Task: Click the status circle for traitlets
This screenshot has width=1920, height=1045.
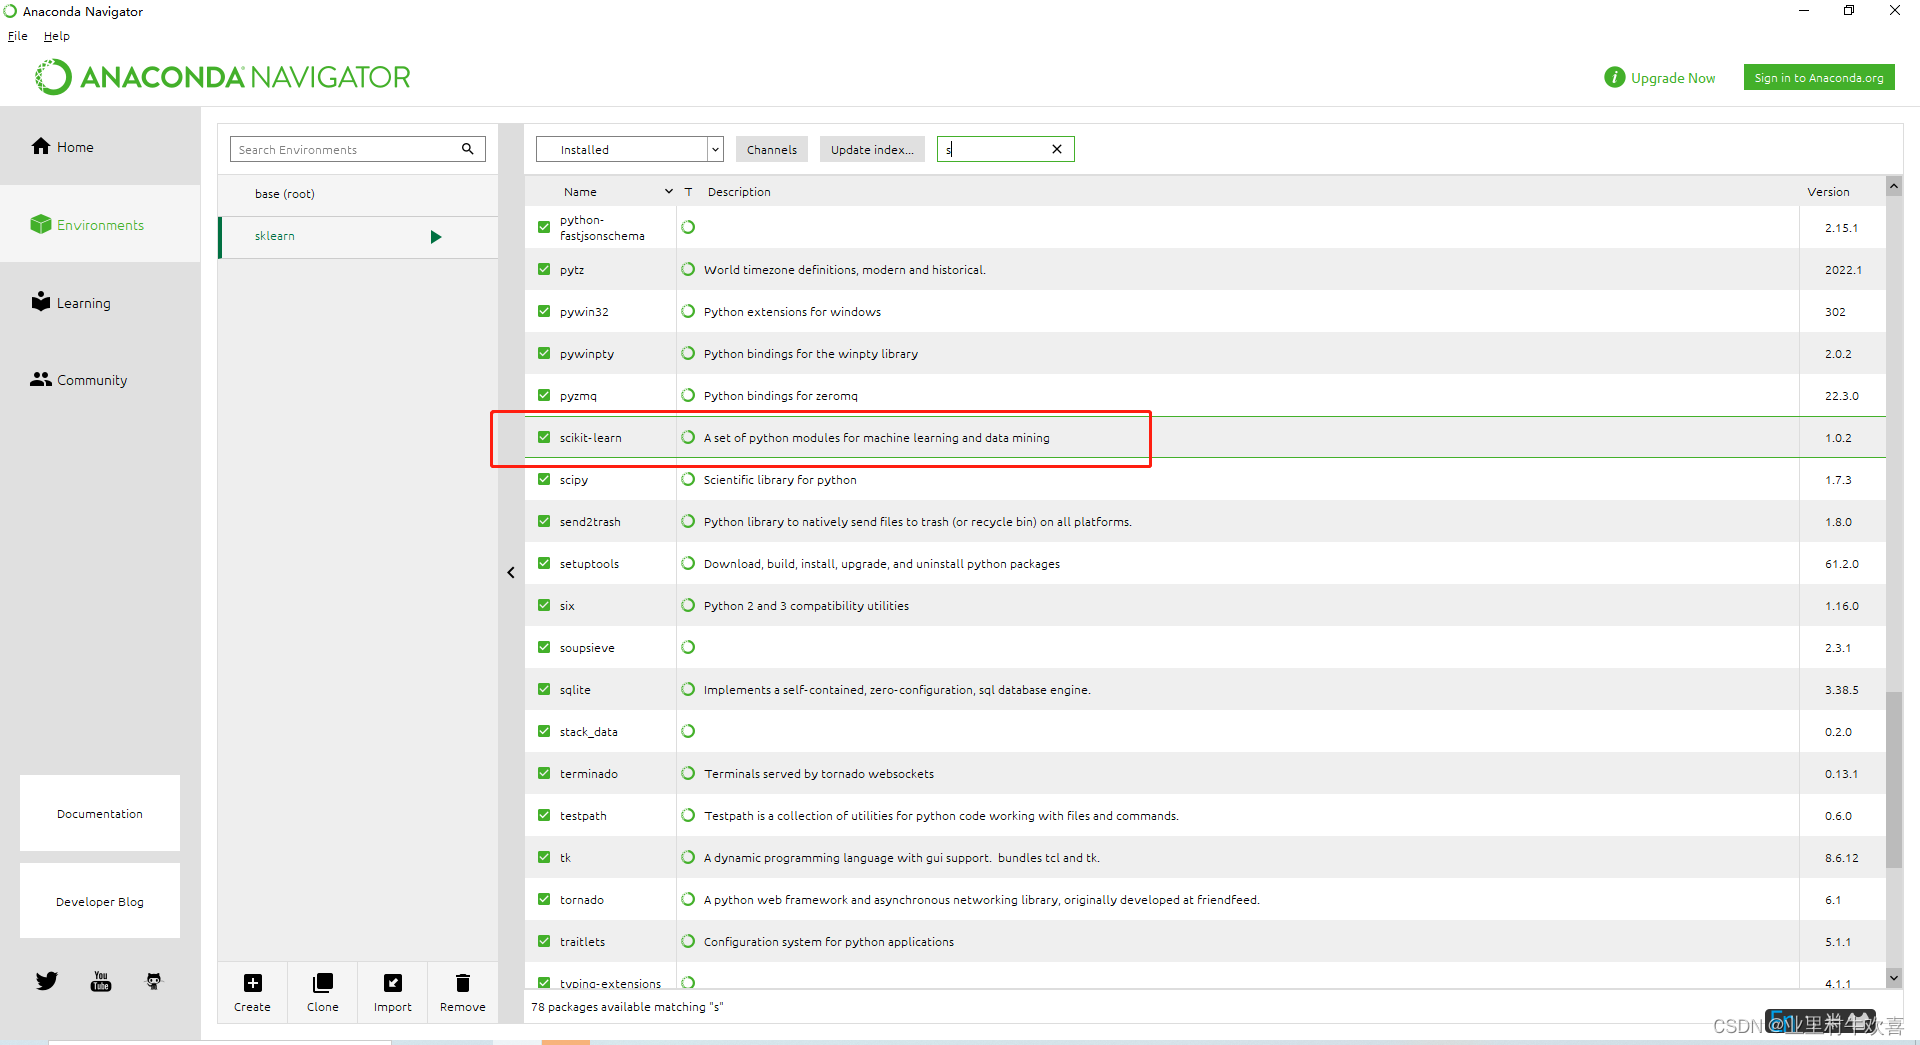Action: [688, 941]
